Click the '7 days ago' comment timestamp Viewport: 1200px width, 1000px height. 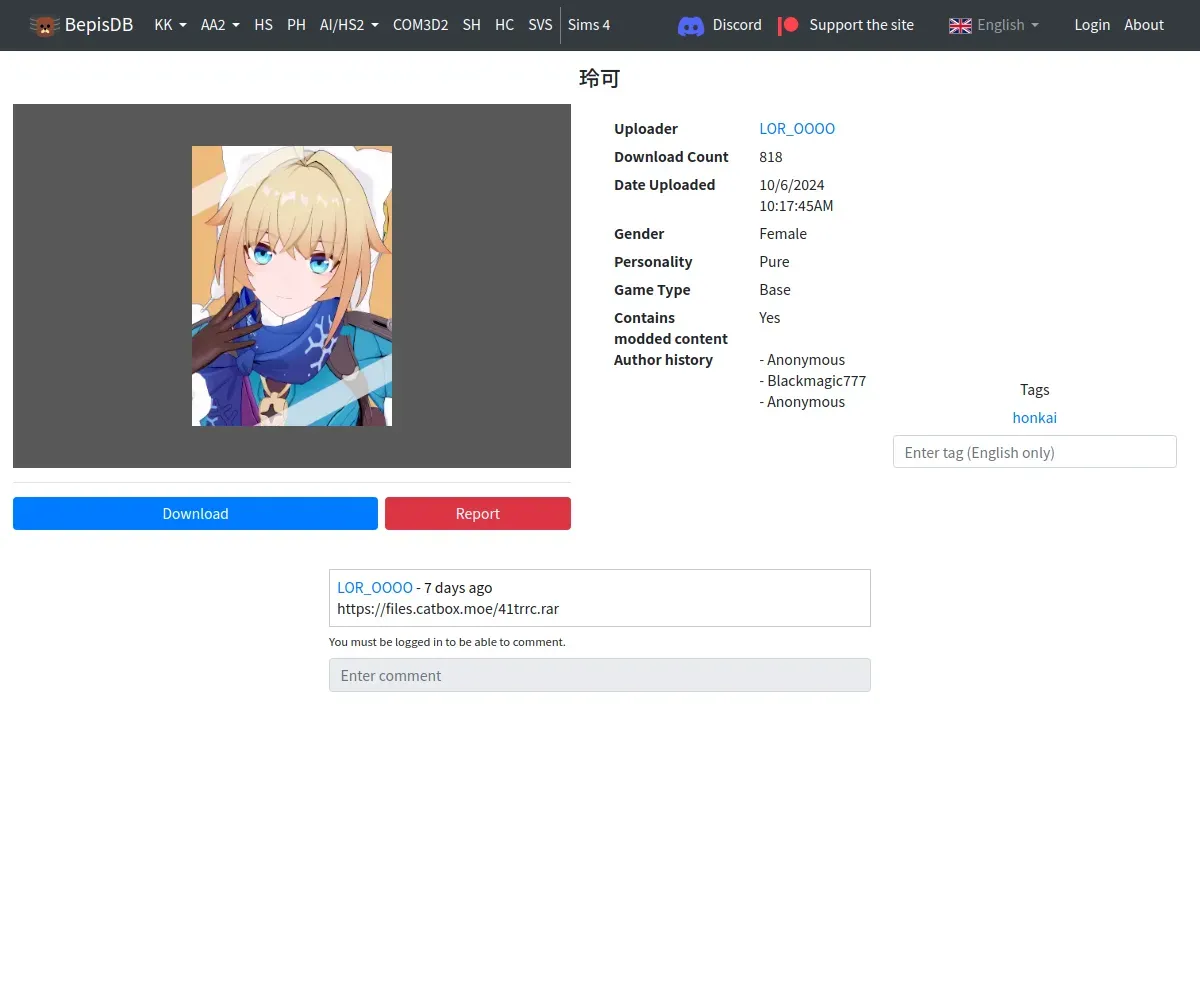pos(458,588)
